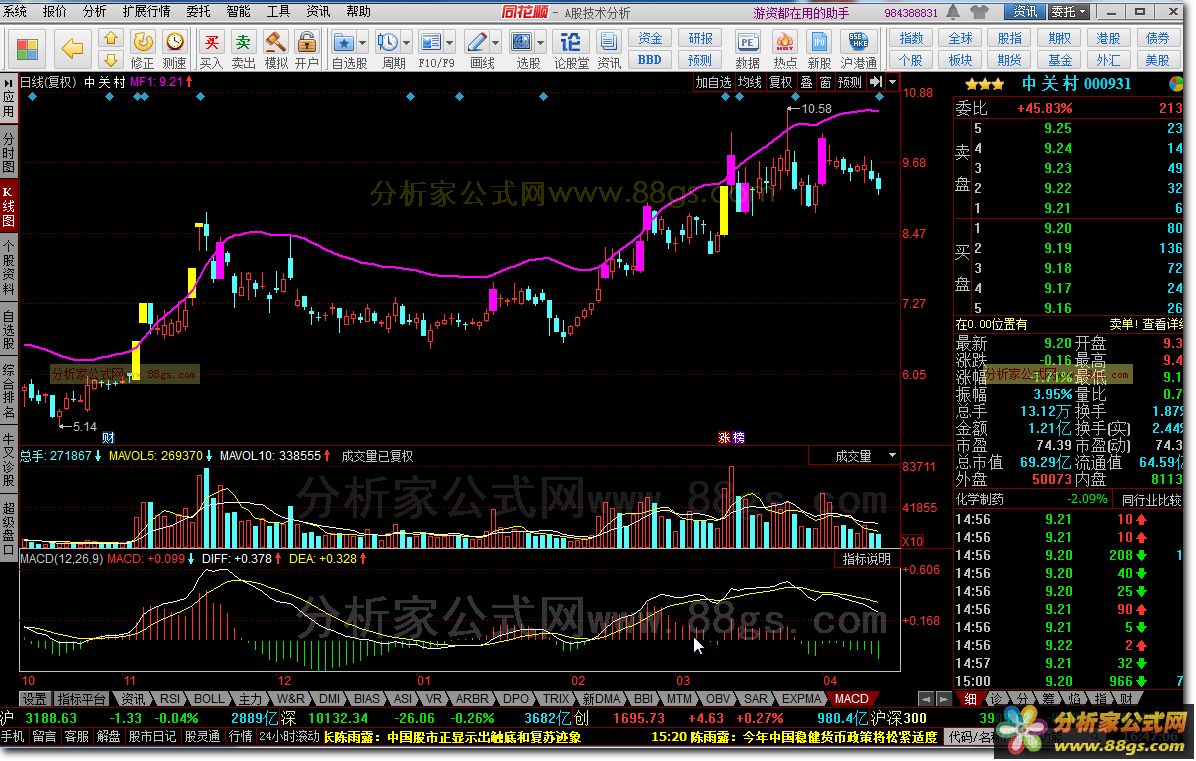1196x761 pixels.
Task: Open the 委托 dropdown in title bar
Action: point(1069,12)
